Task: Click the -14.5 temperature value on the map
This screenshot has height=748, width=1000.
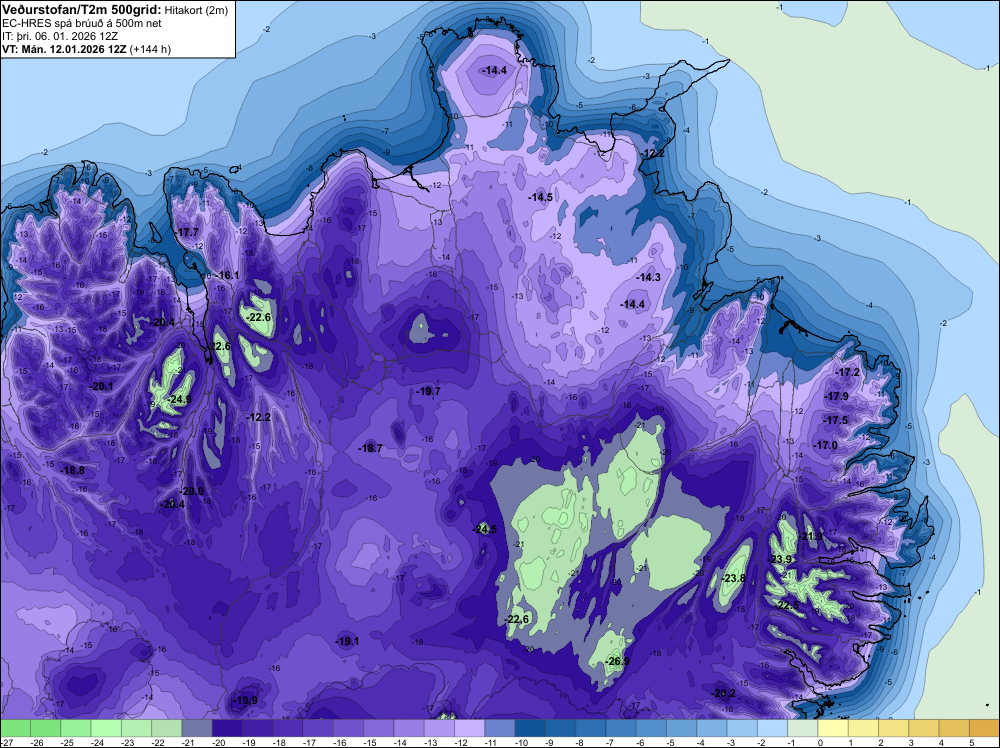Action: click(x=541, y=197)
